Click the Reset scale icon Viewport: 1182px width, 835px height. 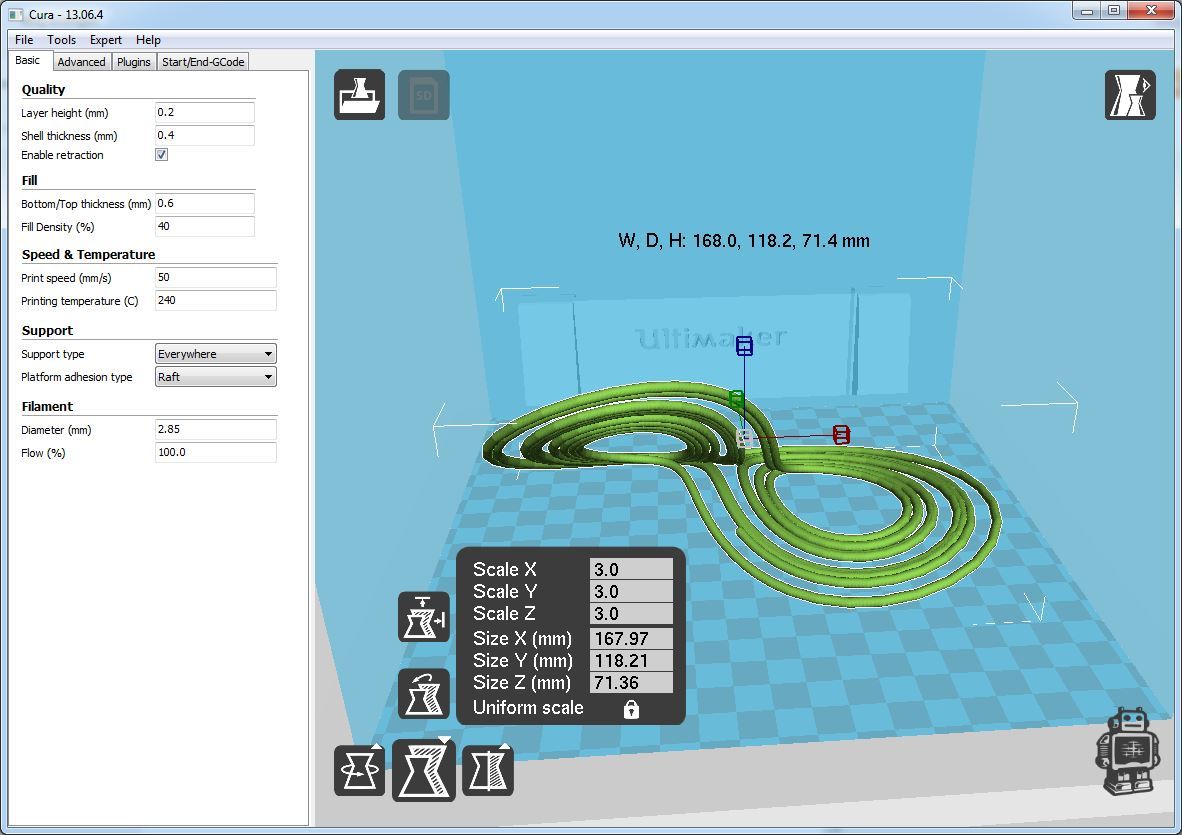(x=424, y=693)
